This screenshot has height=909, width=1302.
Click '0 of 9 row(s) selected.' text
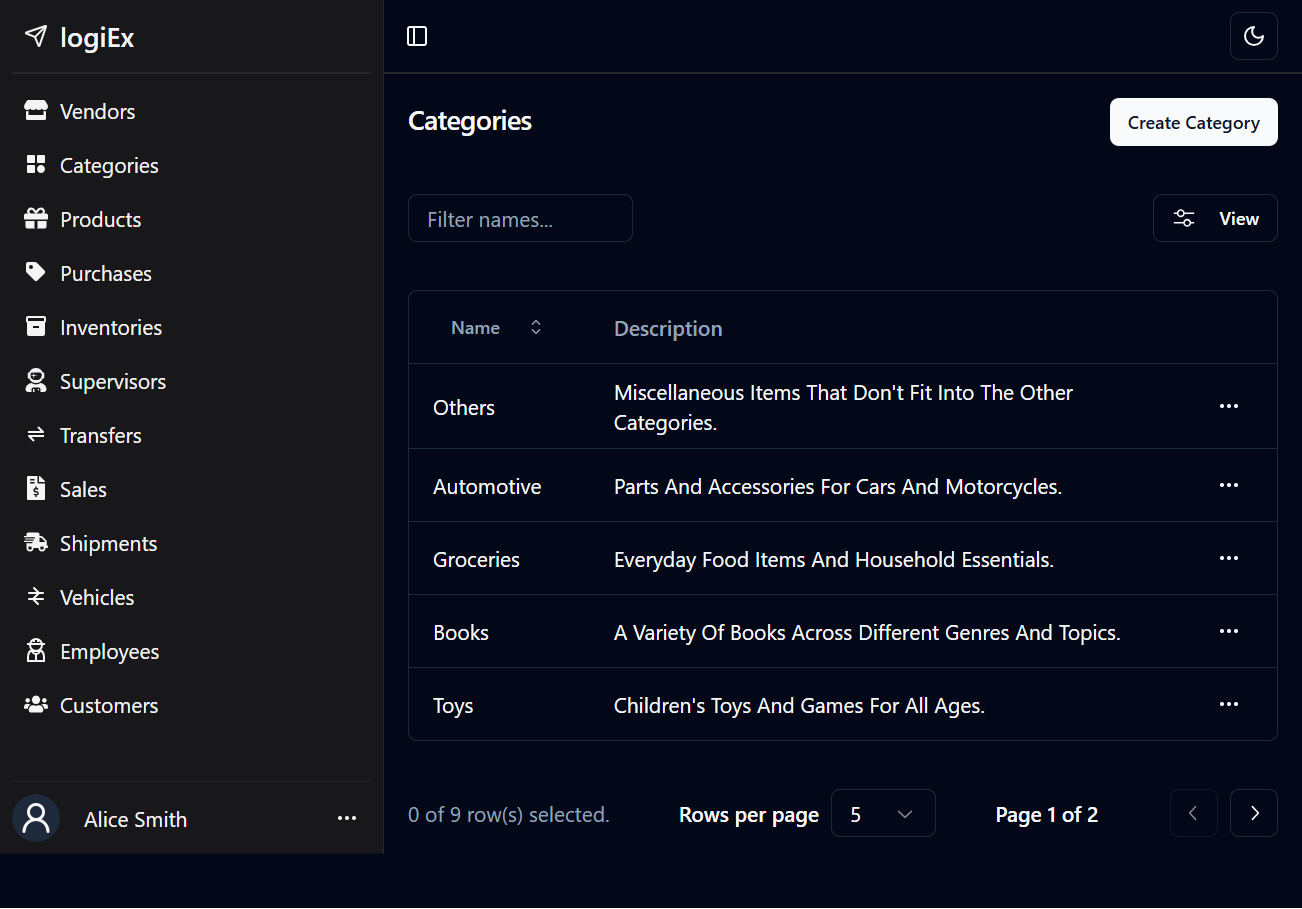[x=509, y=814]
